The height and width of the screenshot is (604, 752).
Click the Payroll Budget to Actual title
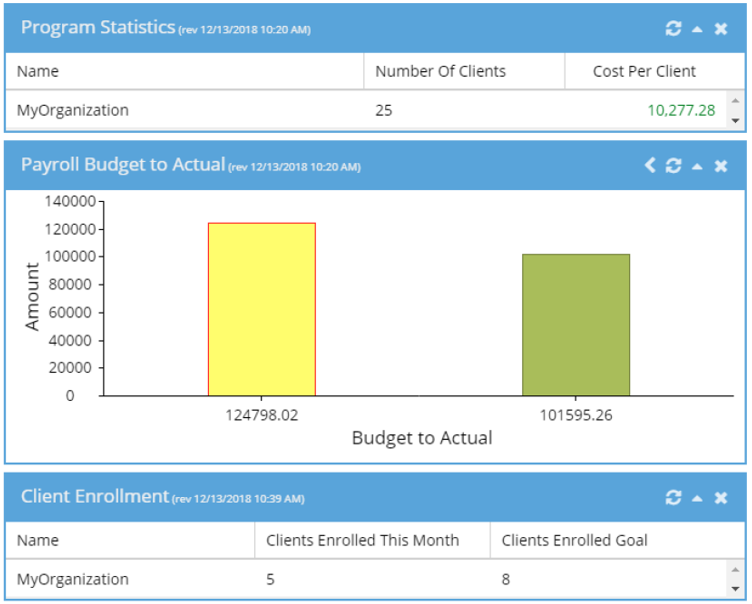123,165
